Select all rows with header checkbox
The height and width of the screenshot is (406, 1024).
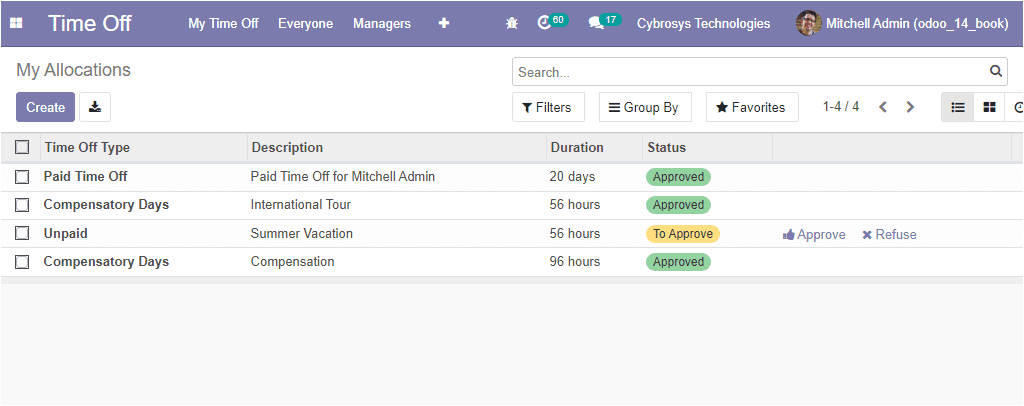coord(22,148)
